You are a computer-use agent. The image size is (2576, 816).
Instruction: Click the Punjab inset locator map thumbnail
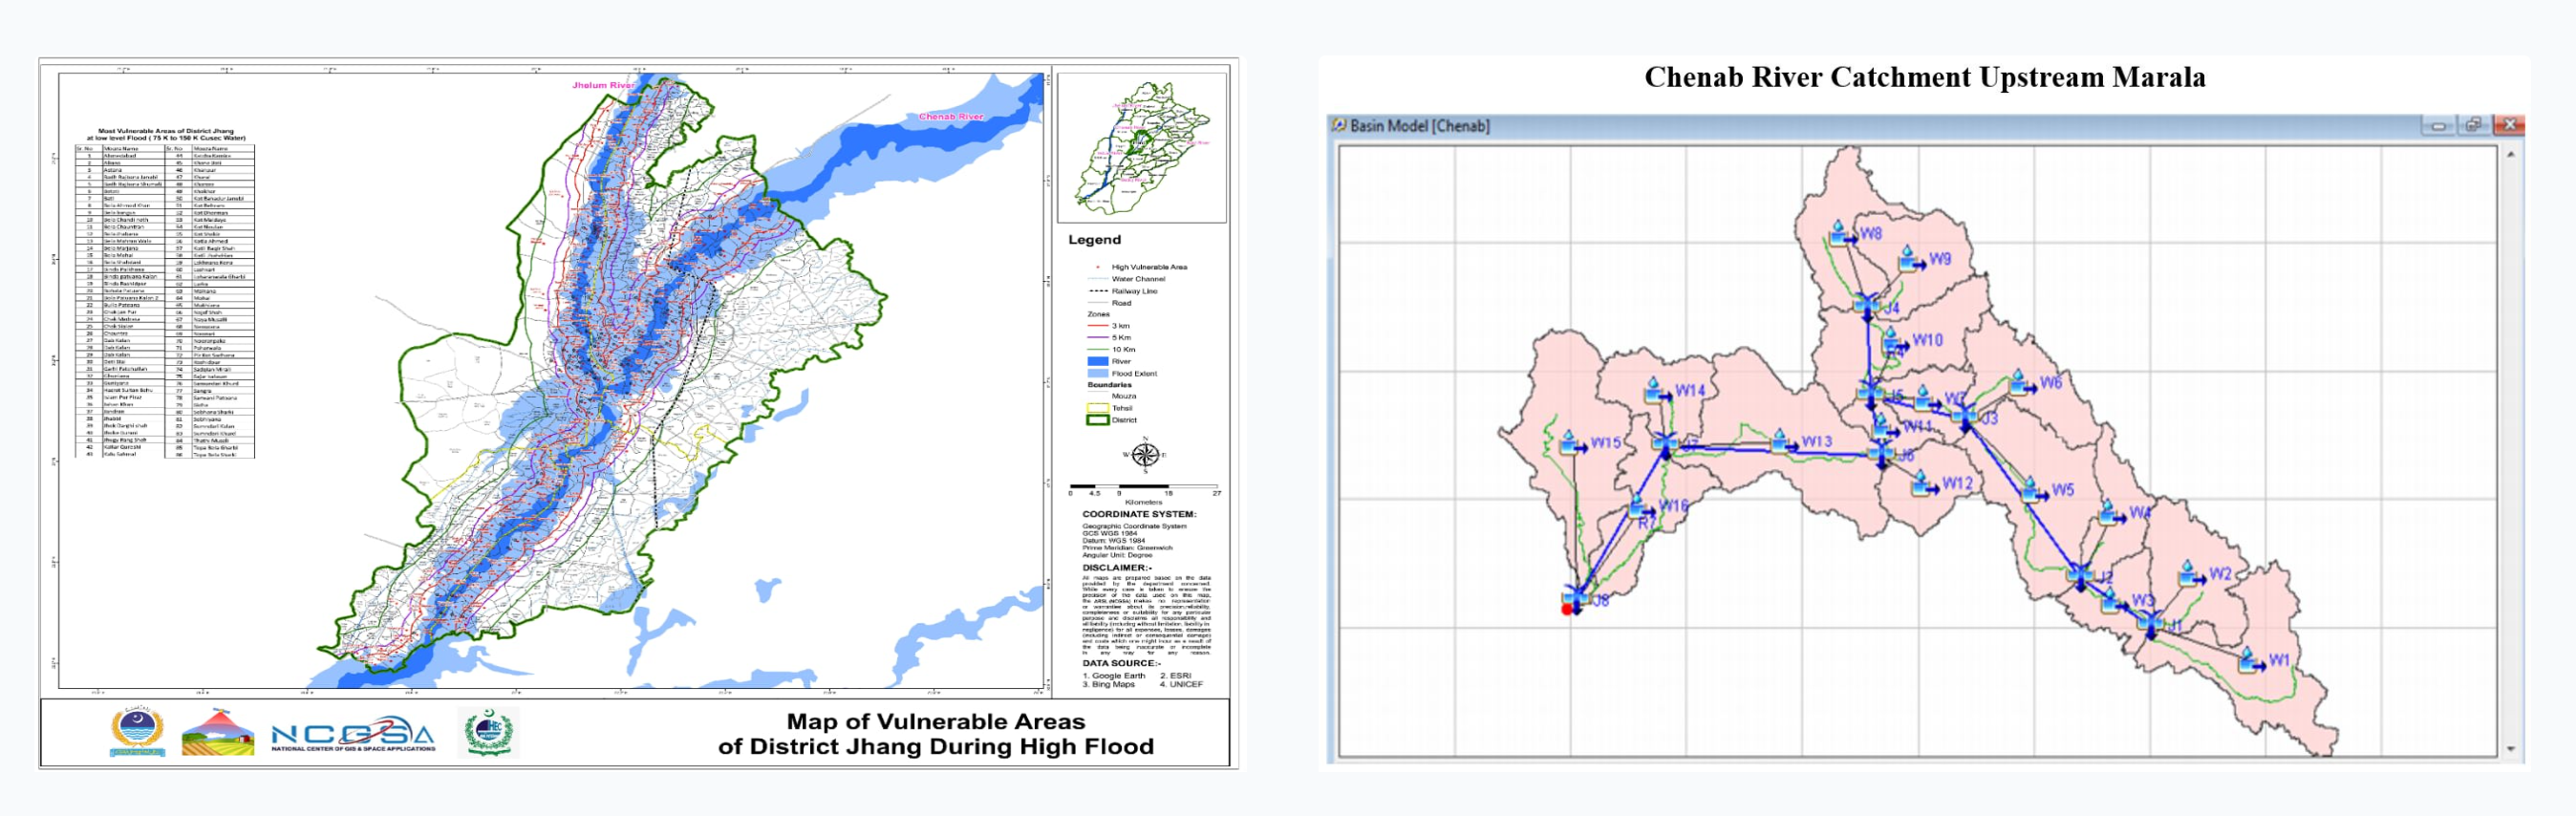tap(1141, 147)
